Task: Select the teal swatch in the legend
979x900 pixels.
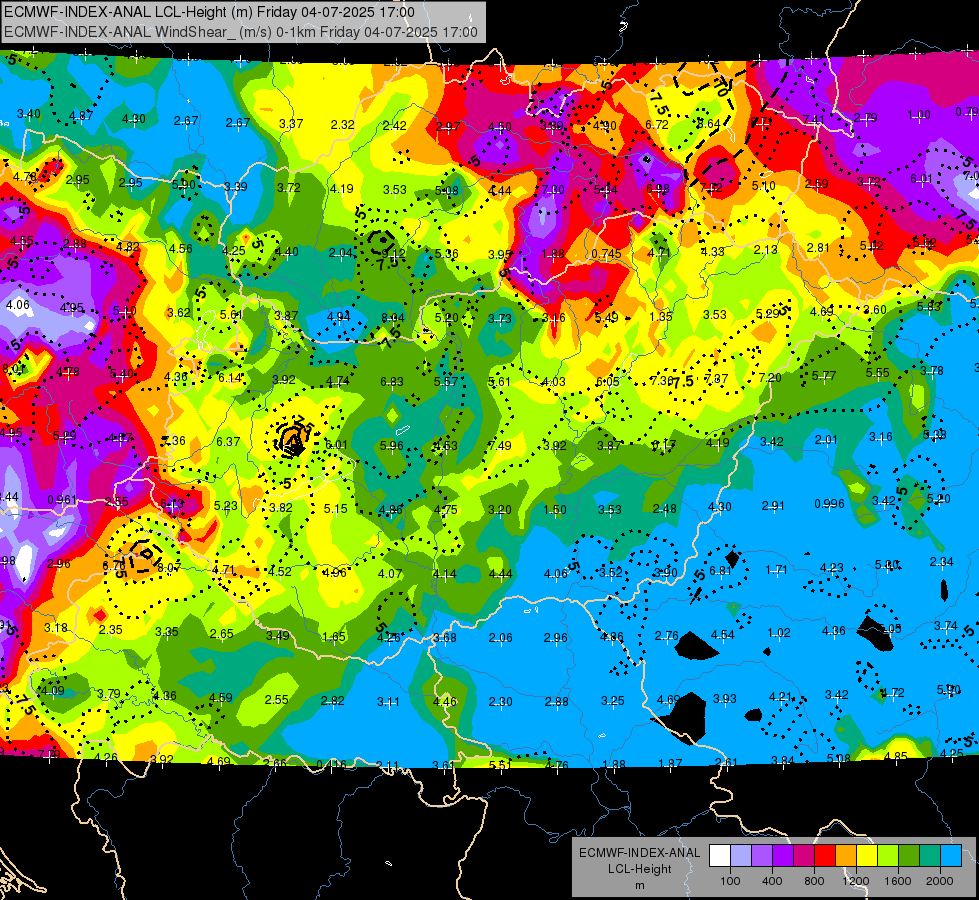Action: 930,855
